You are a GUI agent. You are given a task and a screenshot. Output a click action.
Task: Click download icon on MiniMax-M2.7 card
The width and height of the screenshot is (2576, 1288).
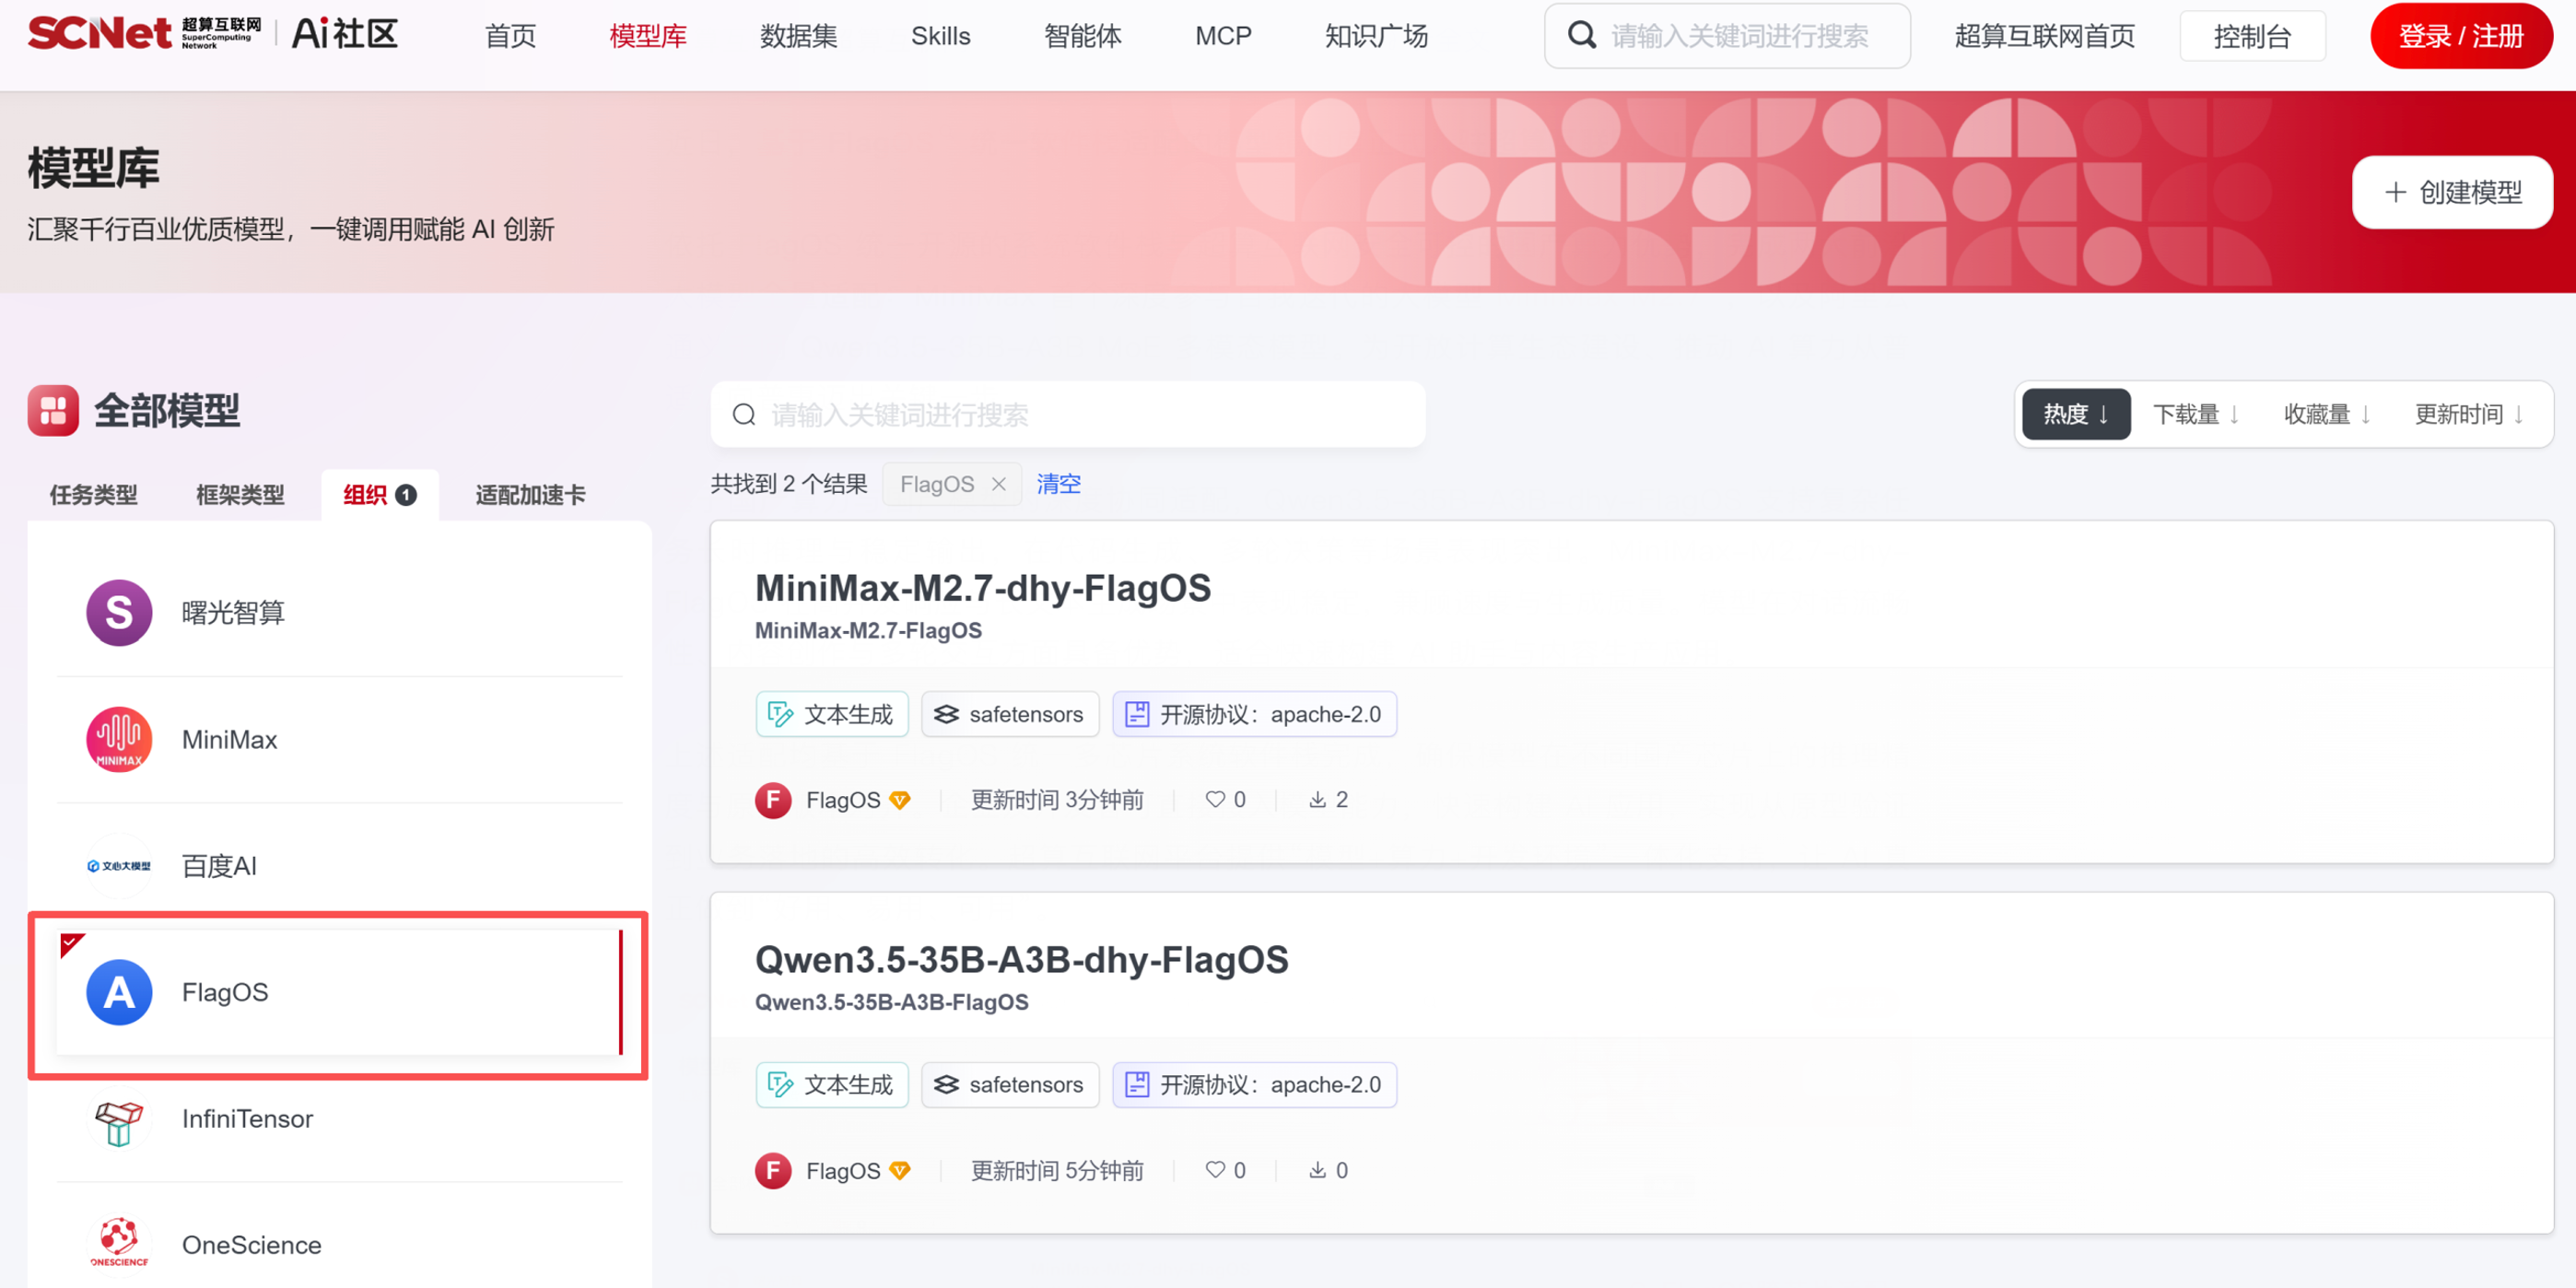(1318, 800)
